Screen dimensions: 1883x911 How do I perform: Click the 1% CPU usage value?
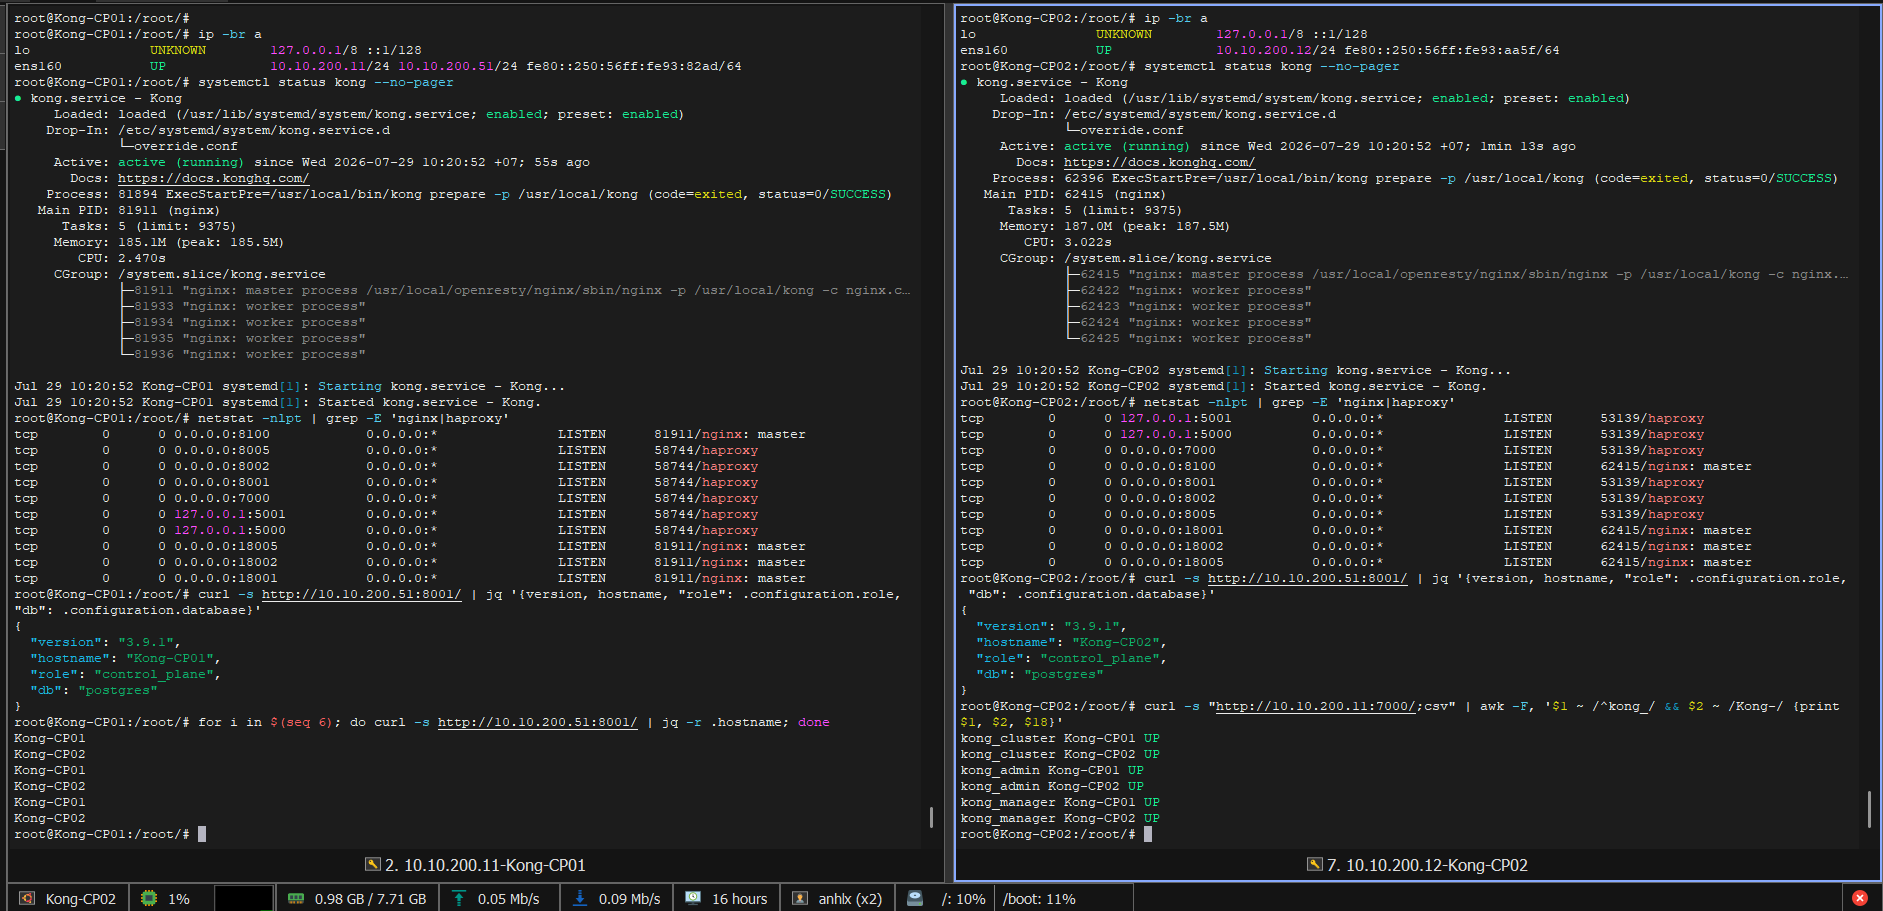179,899
